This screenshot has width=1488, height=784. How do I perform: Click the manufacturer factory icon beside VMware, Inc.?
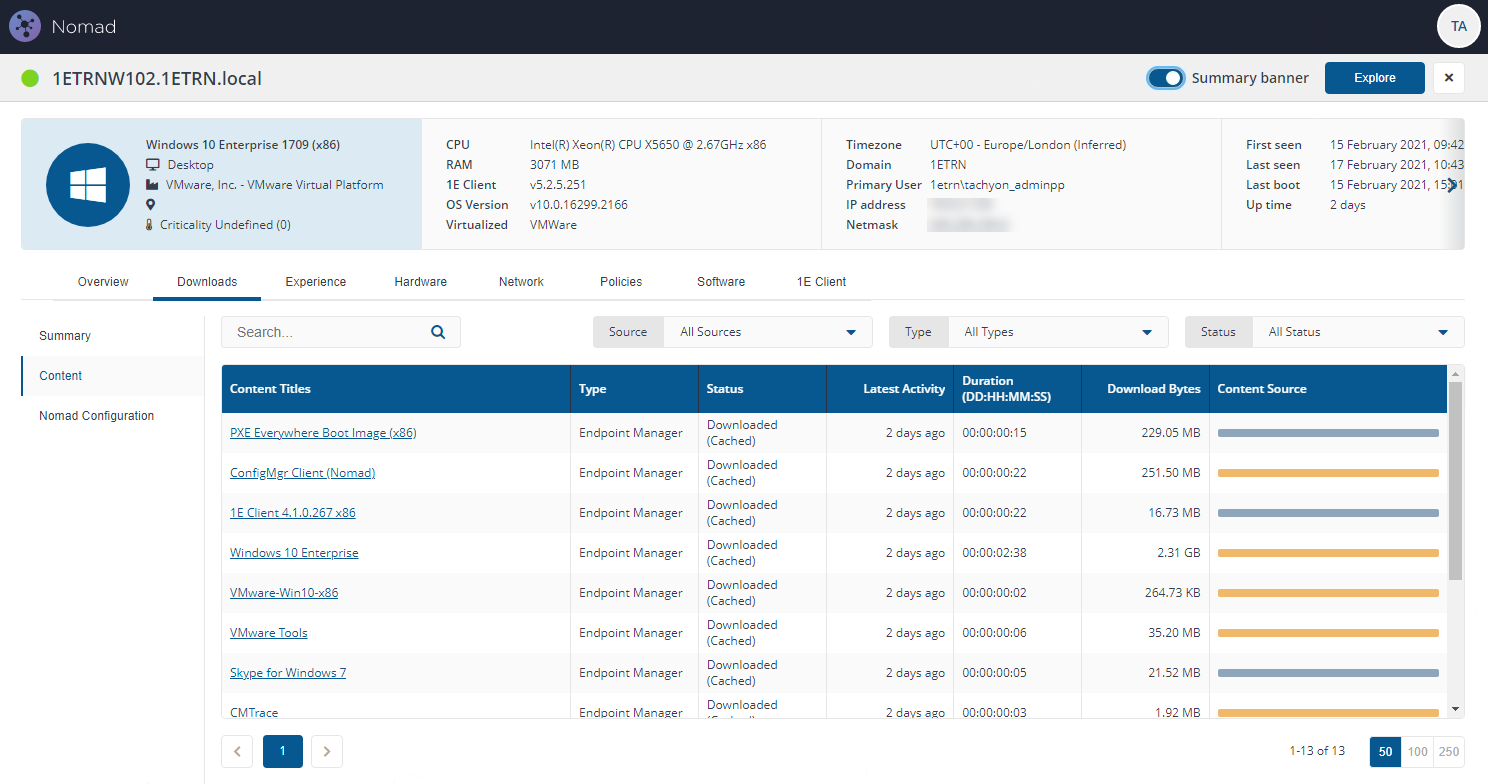coord(153,185)
